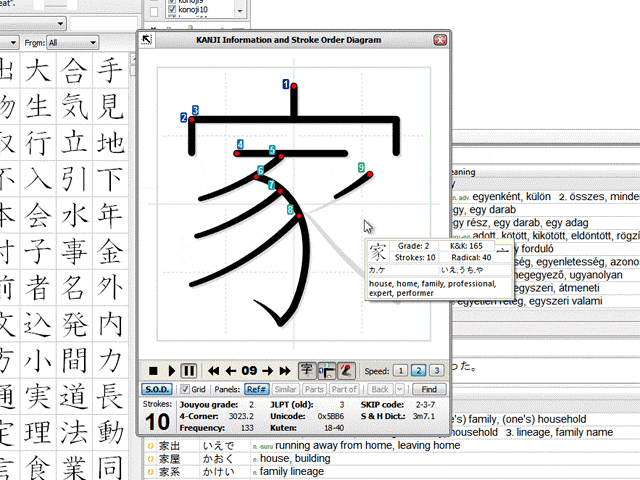This screenshot has height=480, width=640.
Task: Click the Frequency value 133
Action: pyautogui.click(x=247, y=428)
